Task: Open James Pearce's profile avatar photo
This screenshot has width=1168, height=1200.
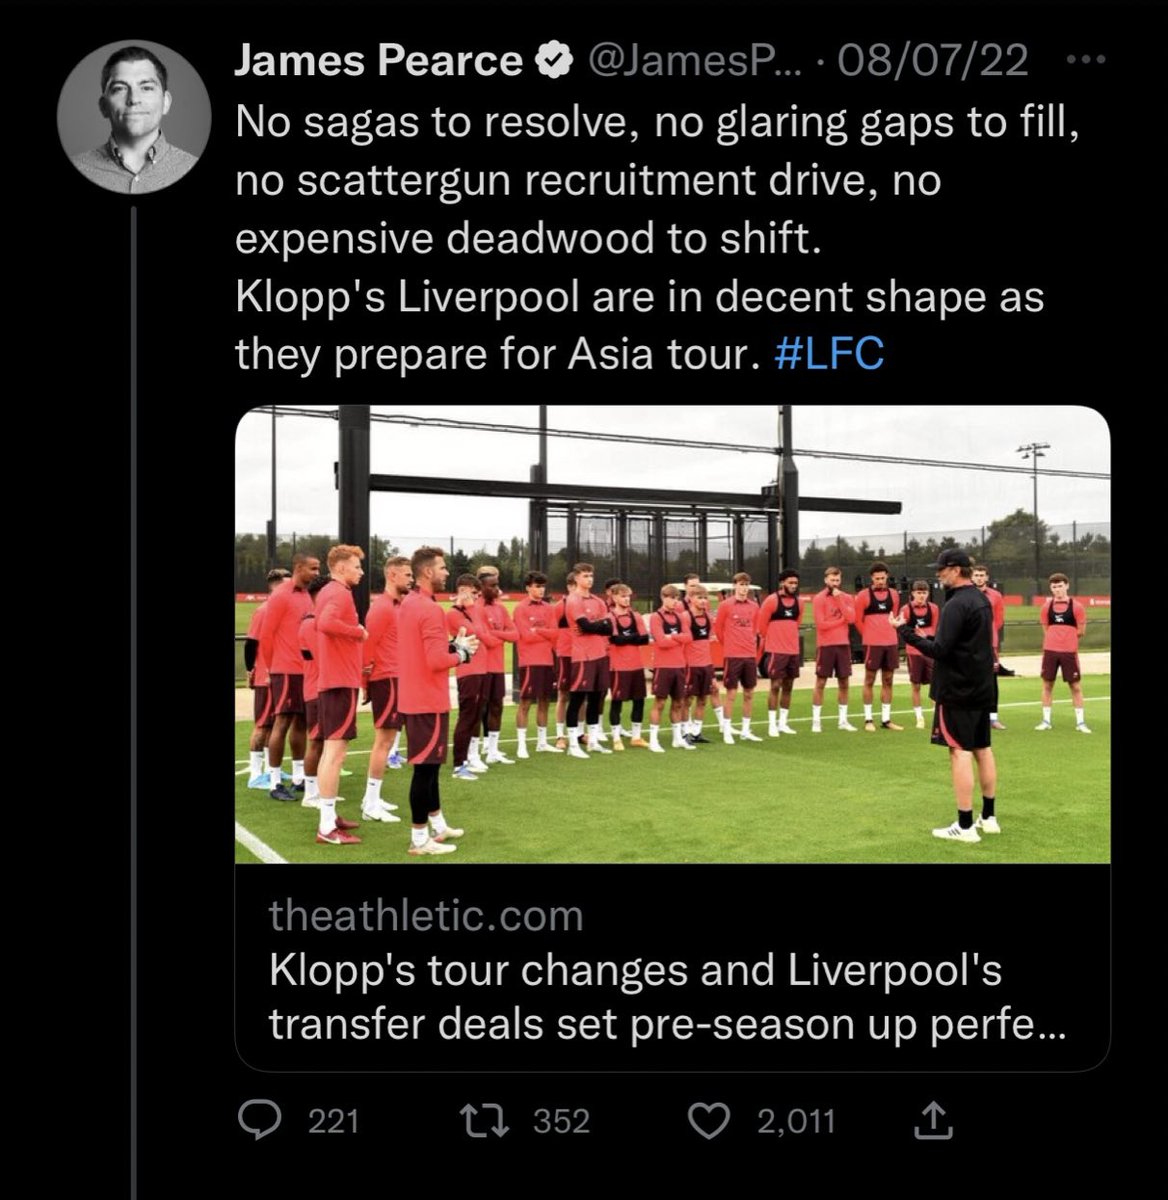Action: (134, 118)
